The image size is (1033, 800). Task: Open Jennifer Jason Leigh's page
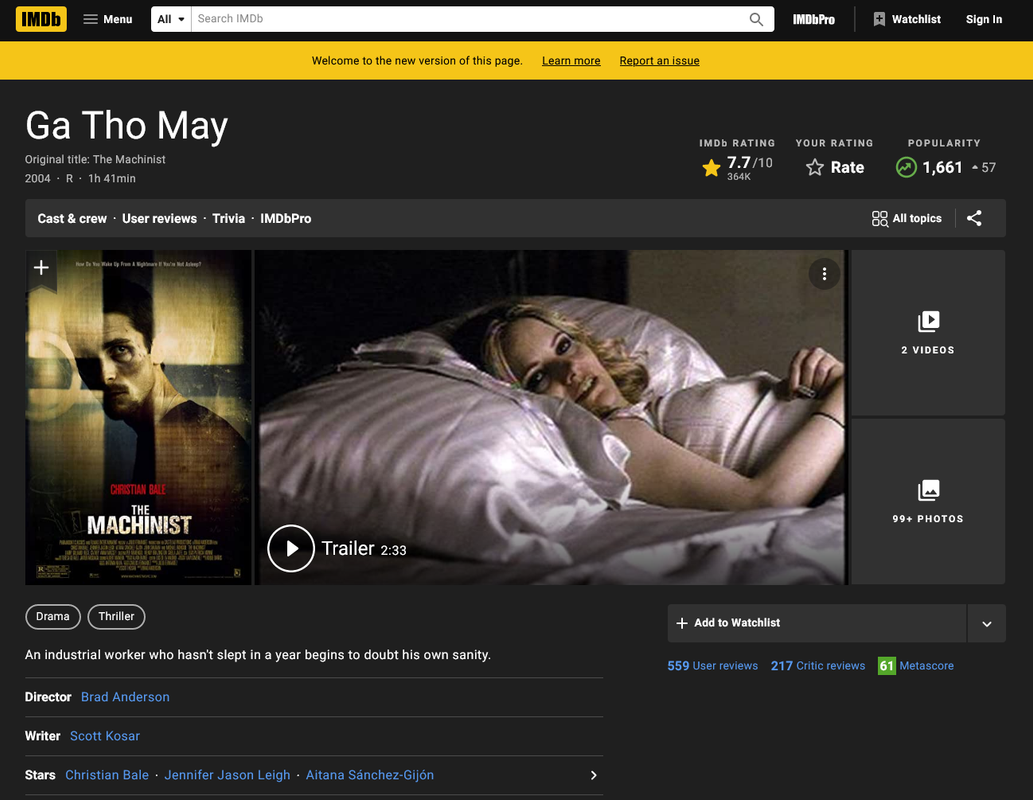pos(227,776)
